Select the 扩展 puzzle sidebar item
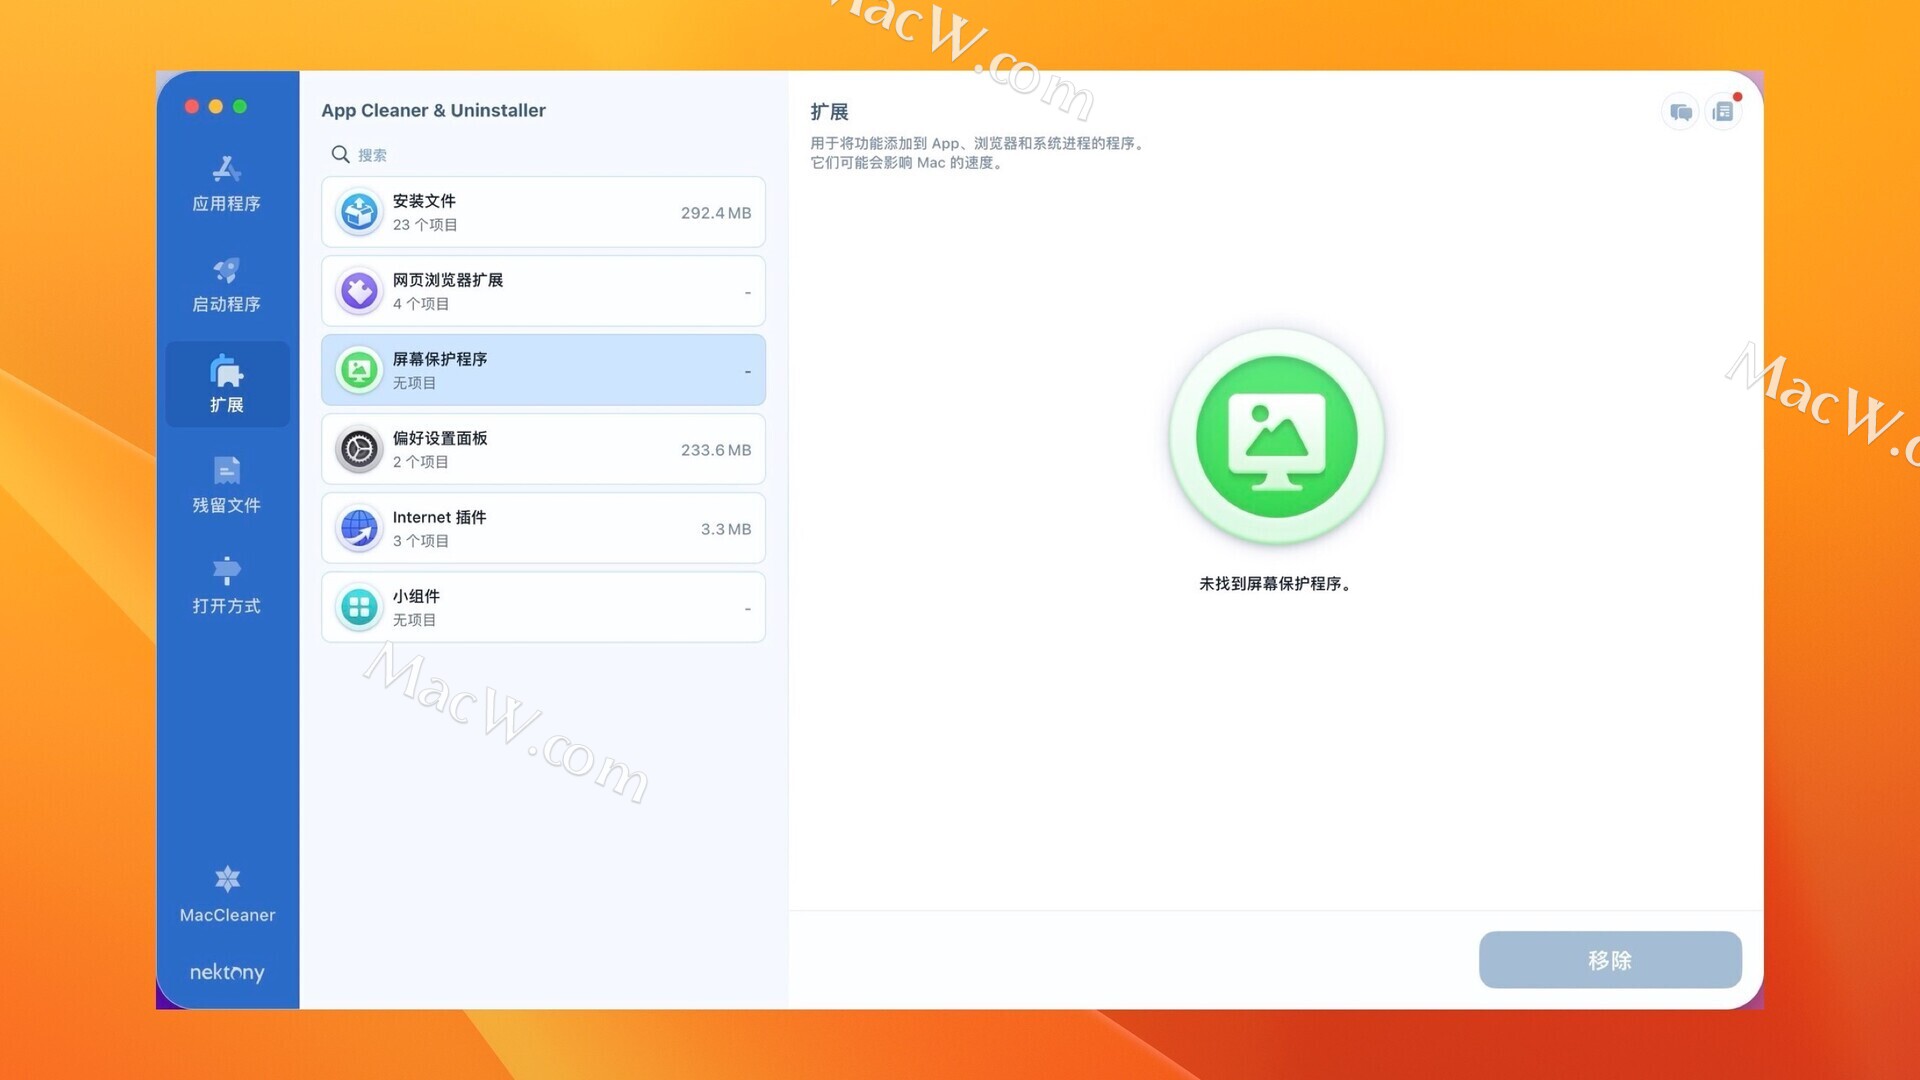The width and height of the screenshot is (1920, 1080). tap(227, 385)
